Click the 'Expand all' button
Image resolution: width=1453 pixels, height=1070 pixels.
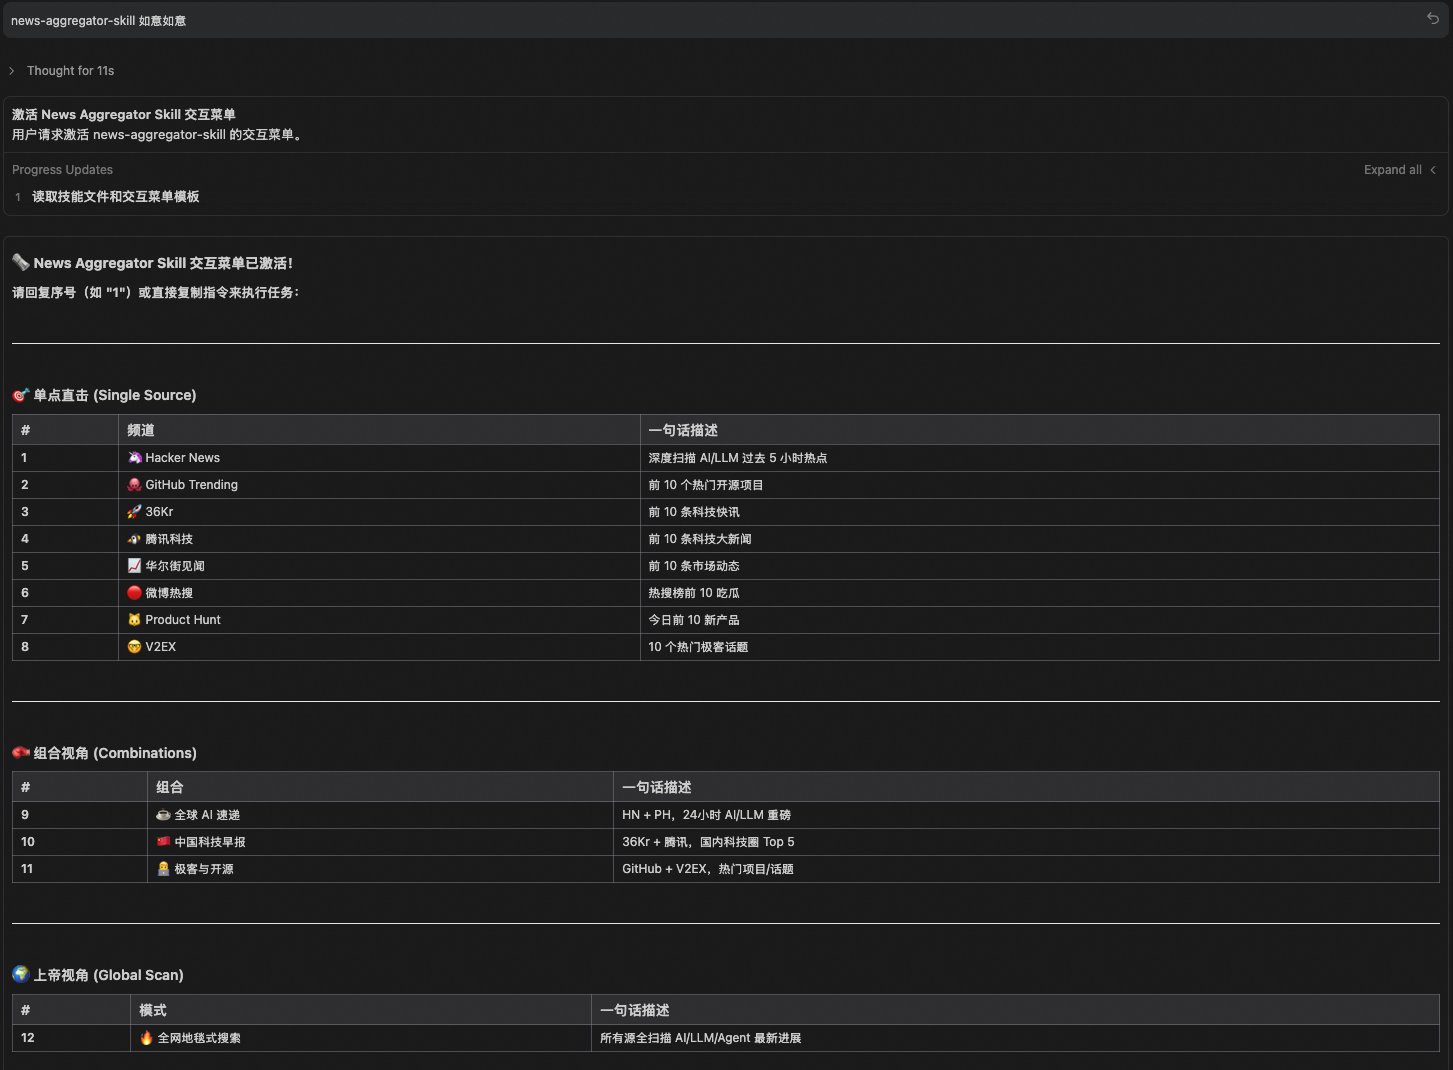click(1392, 170)
